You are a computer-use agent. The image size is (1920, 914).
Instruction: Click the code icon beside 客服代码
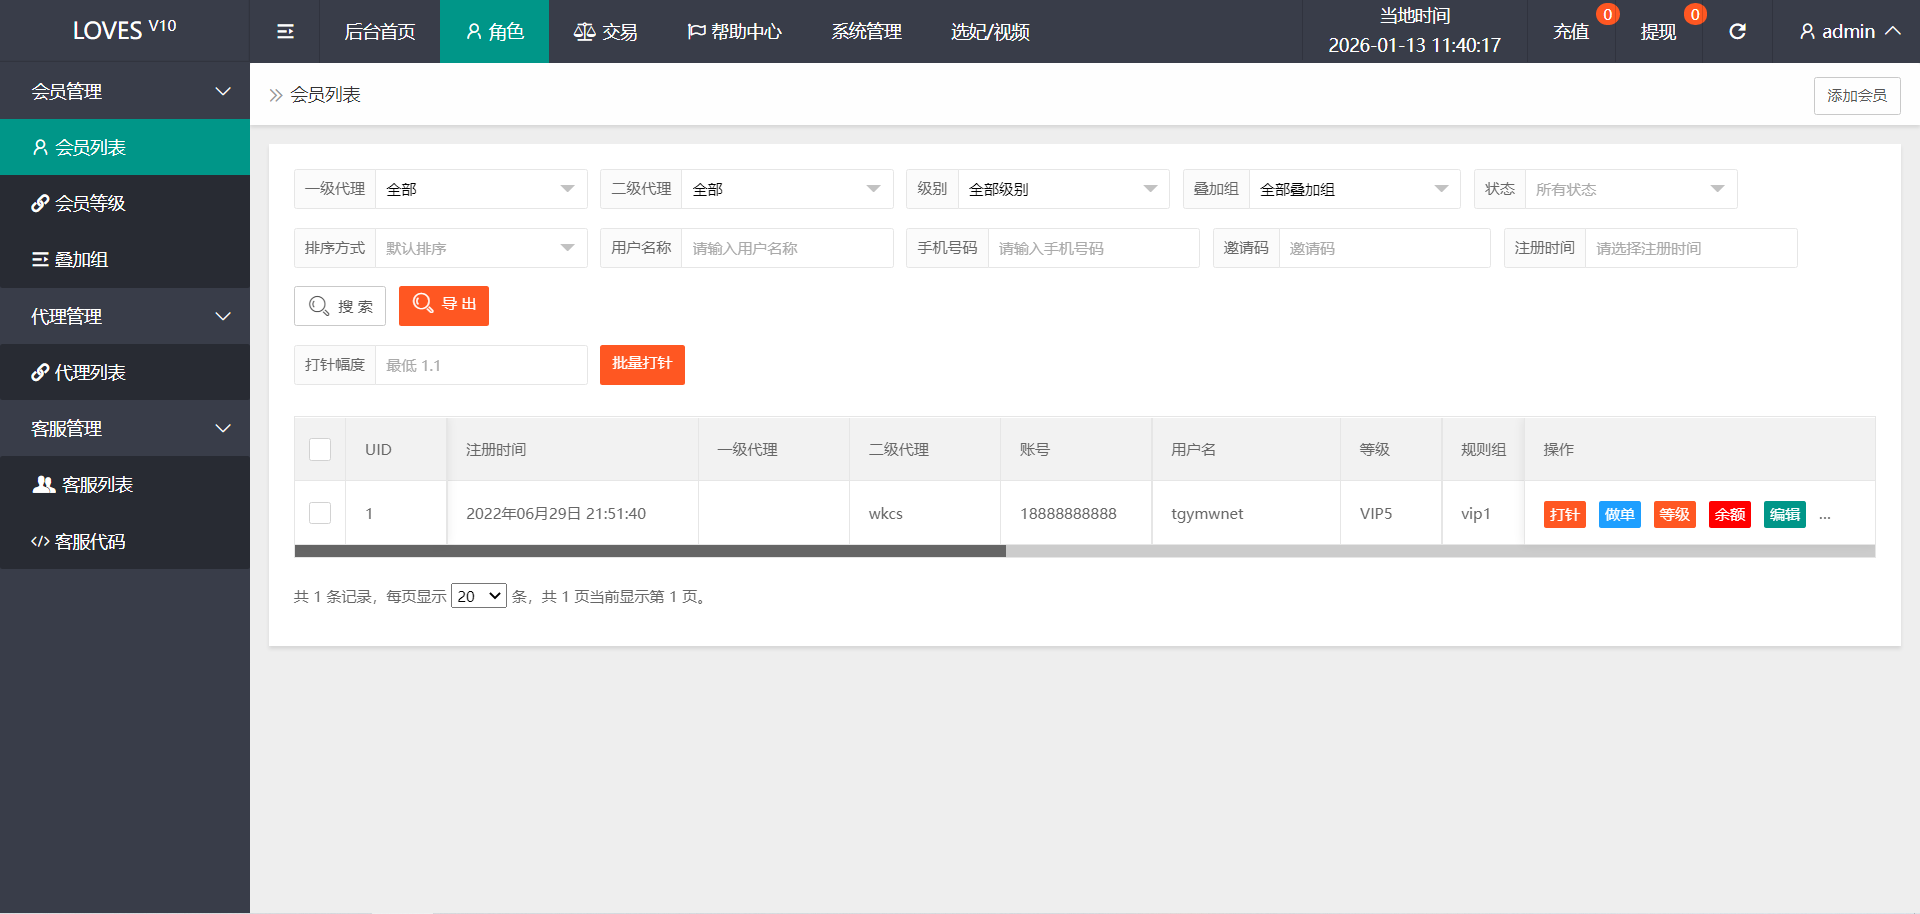40,541
